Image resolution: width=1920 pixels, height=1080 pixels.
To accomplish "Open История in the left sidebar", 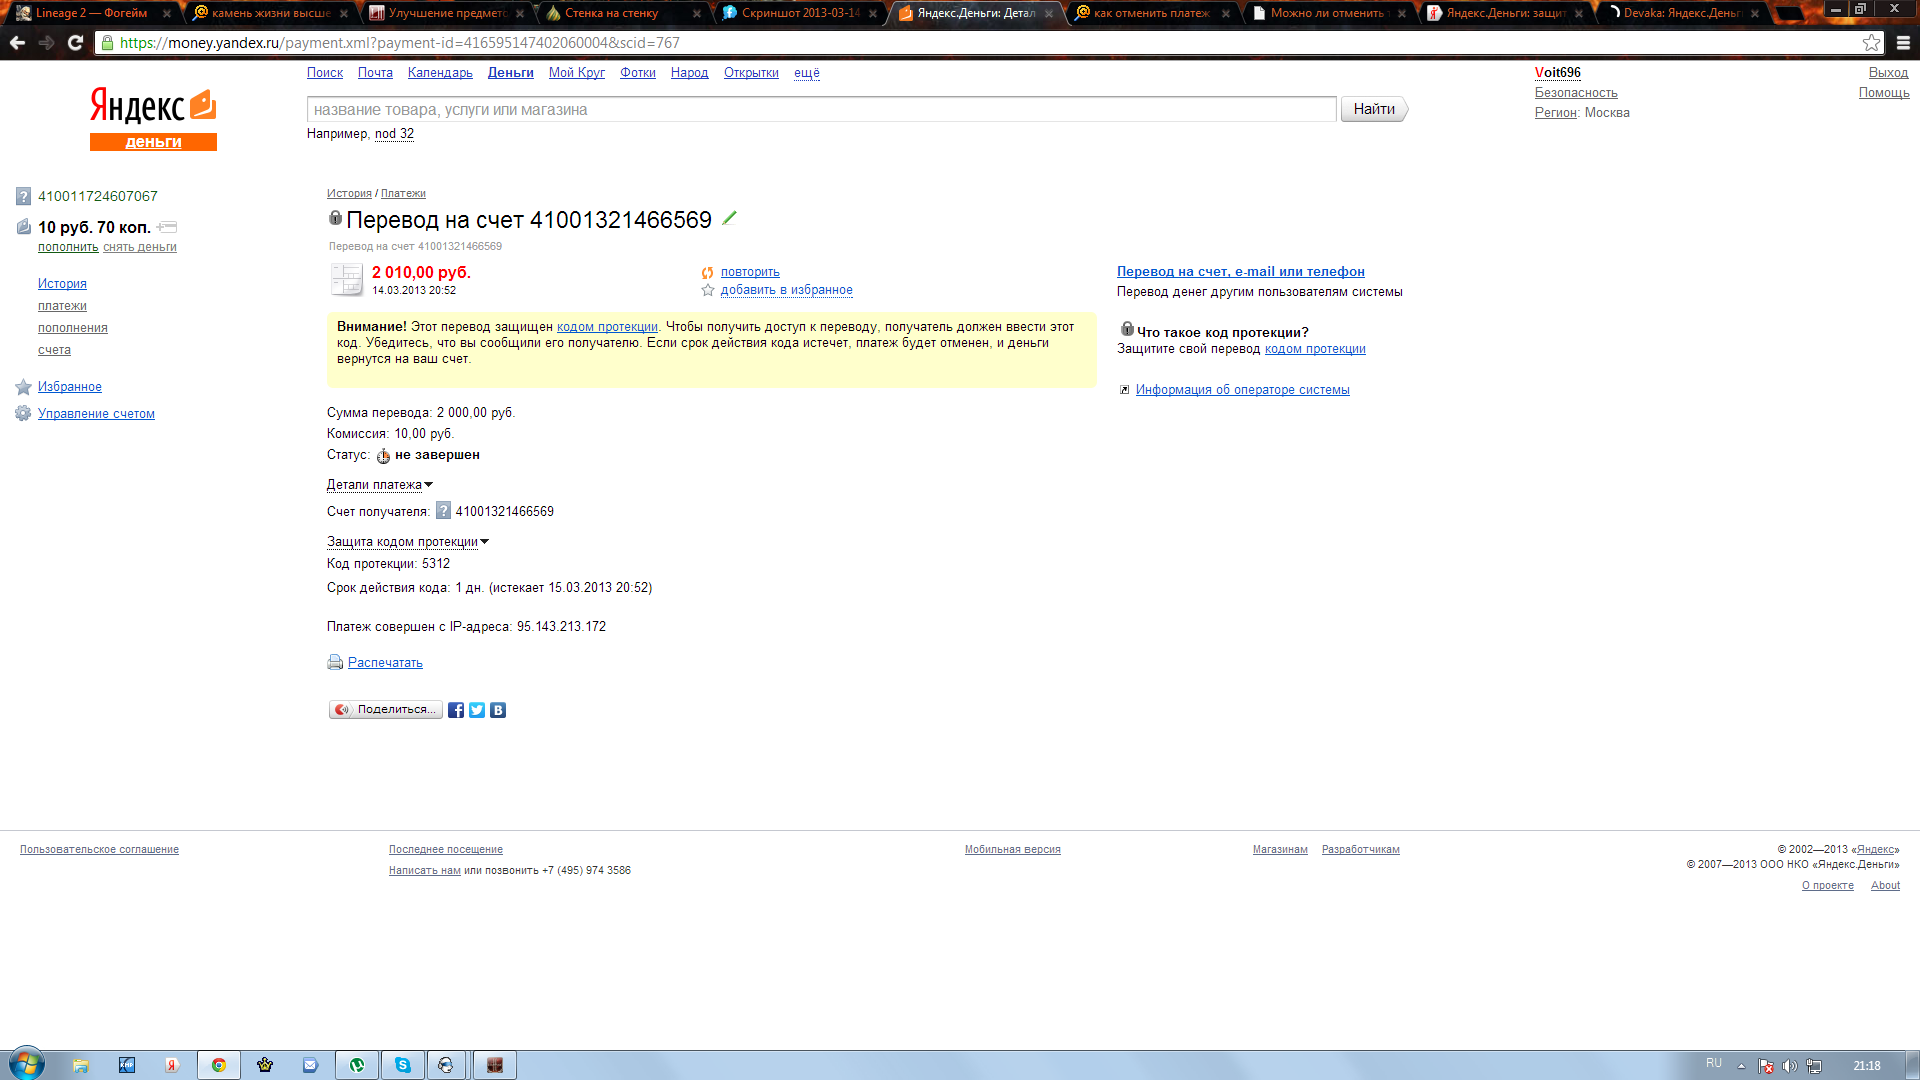I will [x=62, y=284].
